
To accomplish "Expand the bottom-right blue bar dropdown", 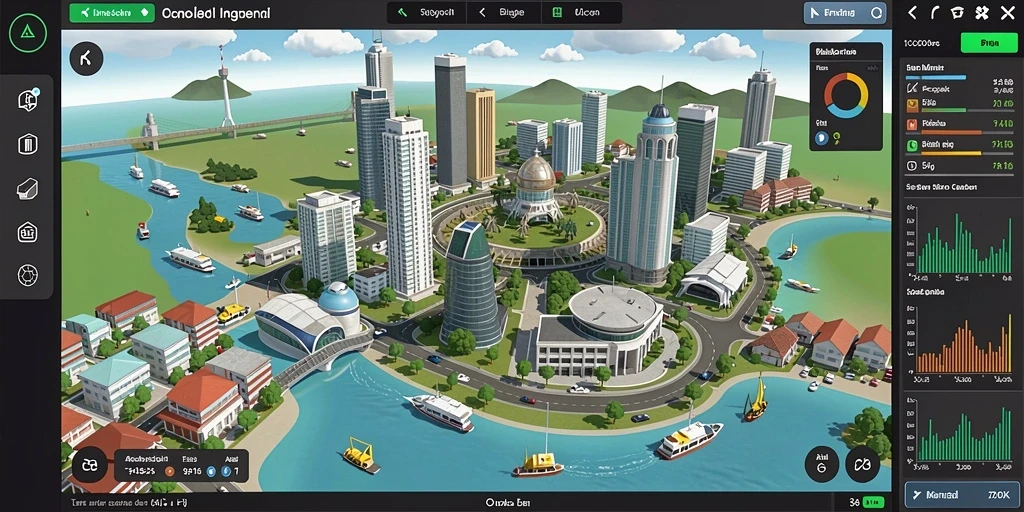I will [x=961, y=496].
